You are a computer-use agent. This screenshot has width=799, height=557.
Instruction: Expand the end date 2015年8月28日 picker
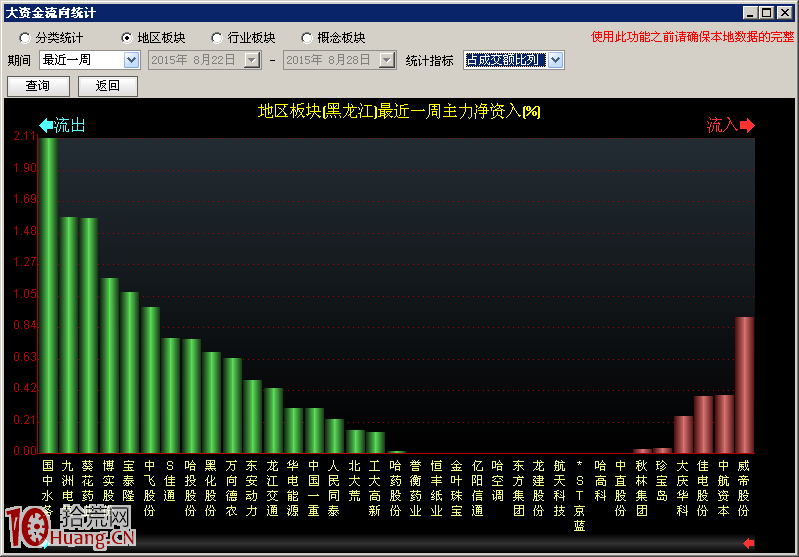[387, 60]
